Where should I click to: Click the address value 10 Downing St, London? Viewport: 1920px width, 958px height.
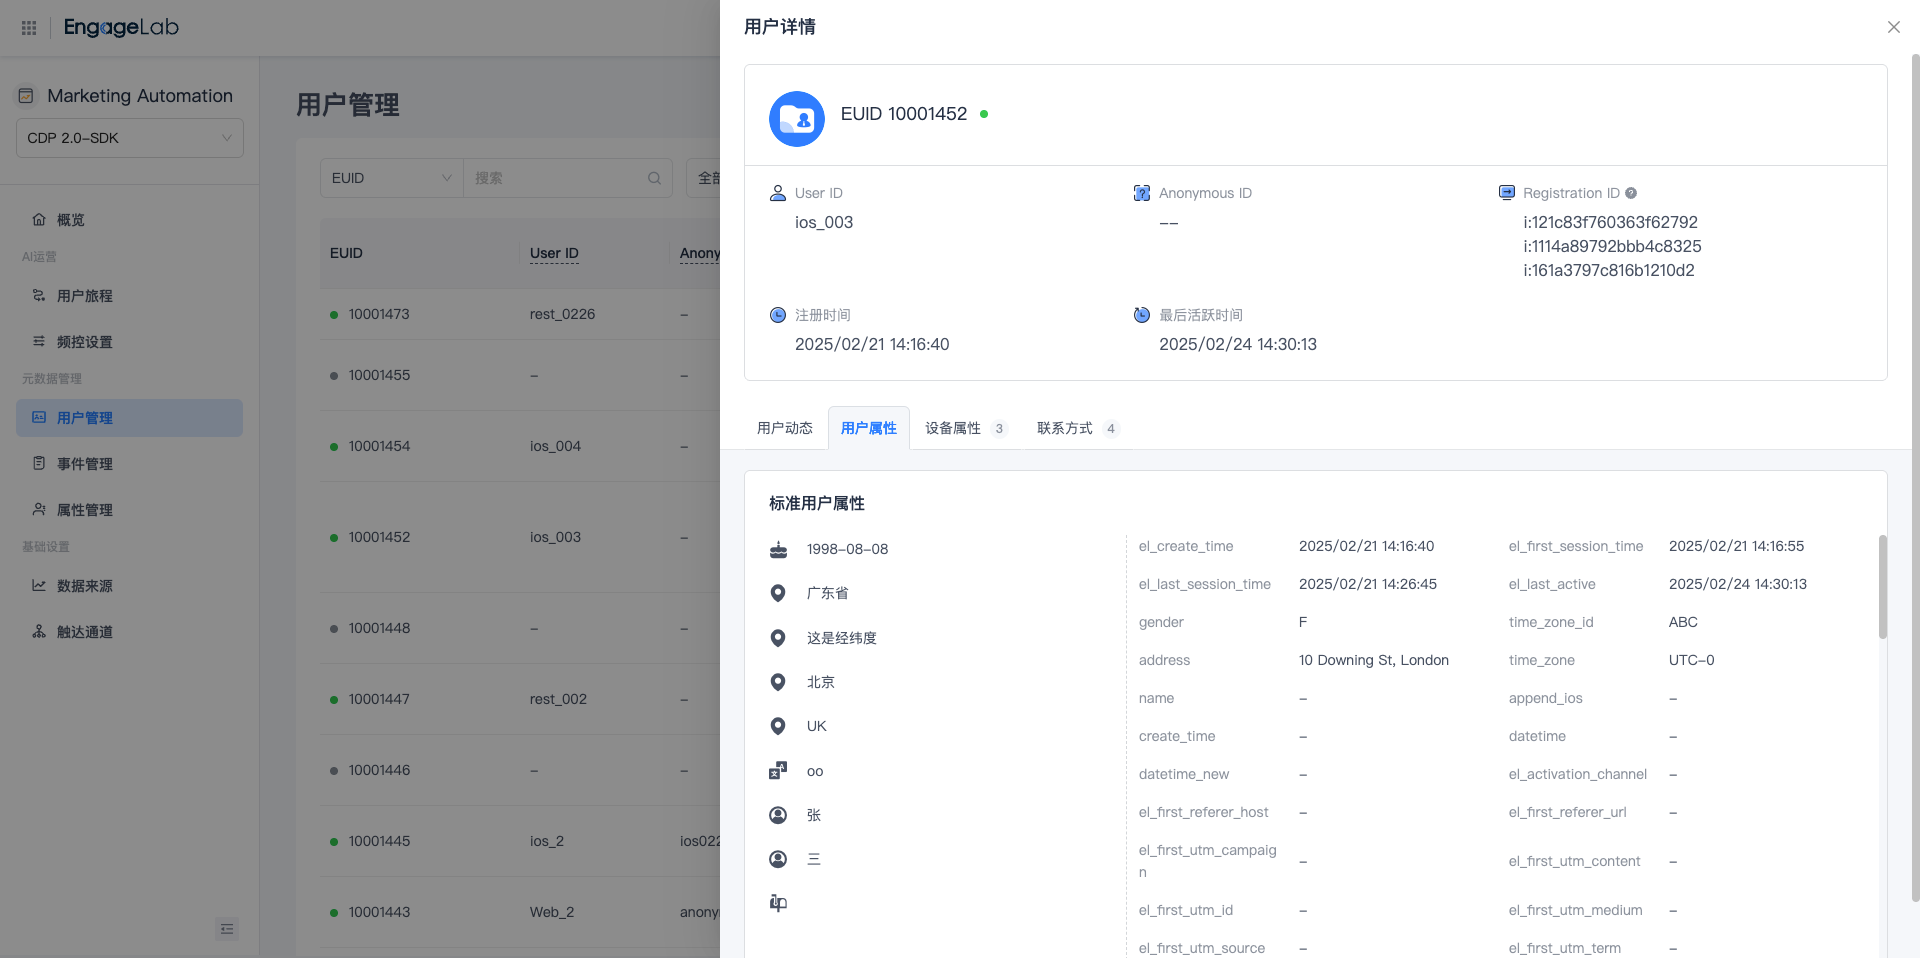click(1374, 660)
